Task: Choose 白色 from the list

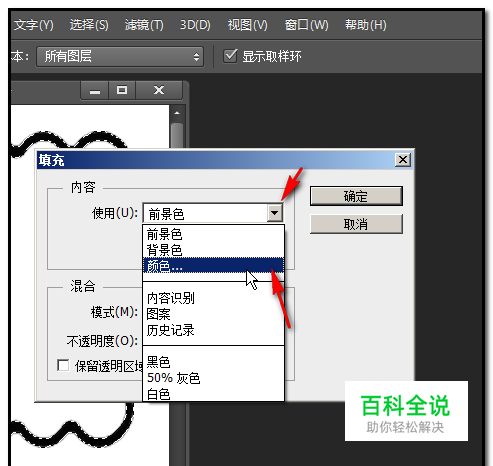Action: click(x=213, y=394)
